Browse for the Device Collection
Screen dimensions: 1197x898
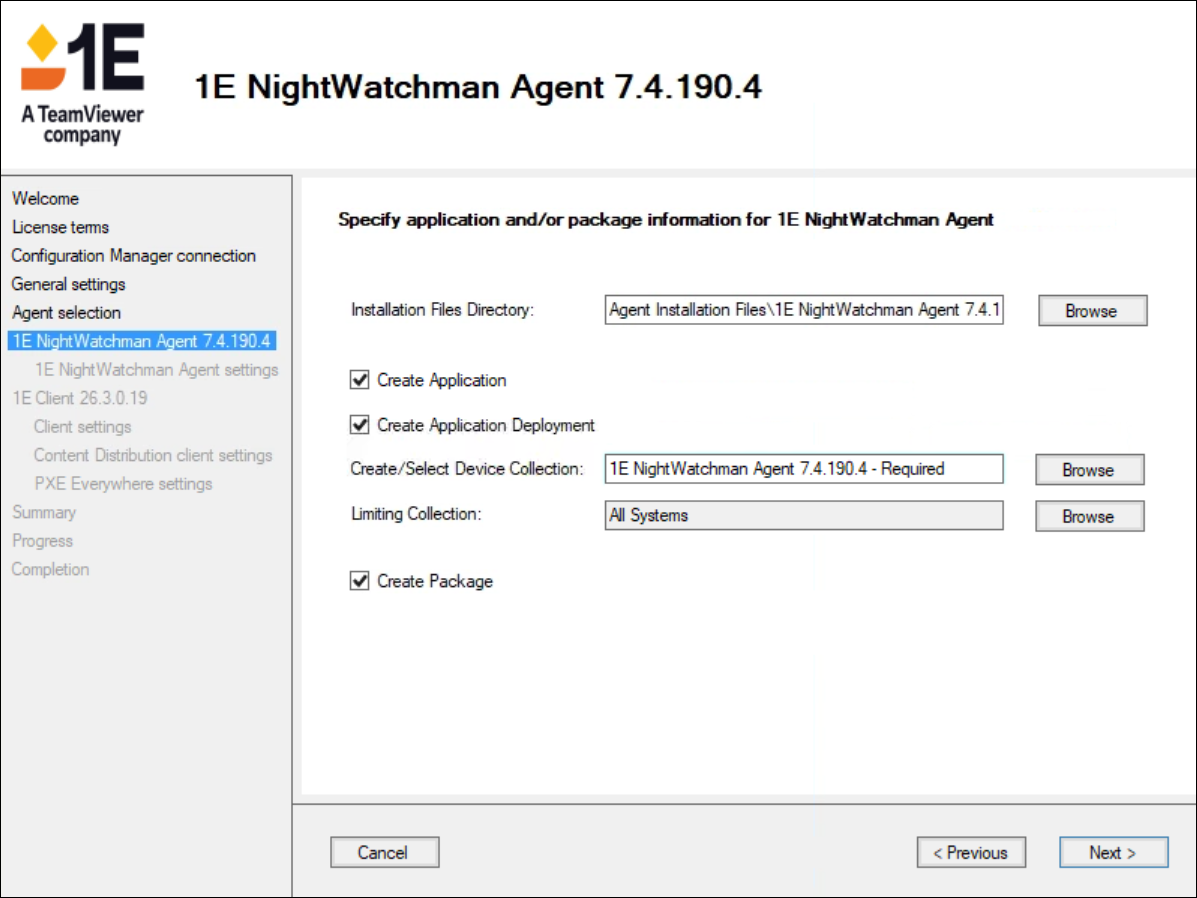click(1088, 470)
